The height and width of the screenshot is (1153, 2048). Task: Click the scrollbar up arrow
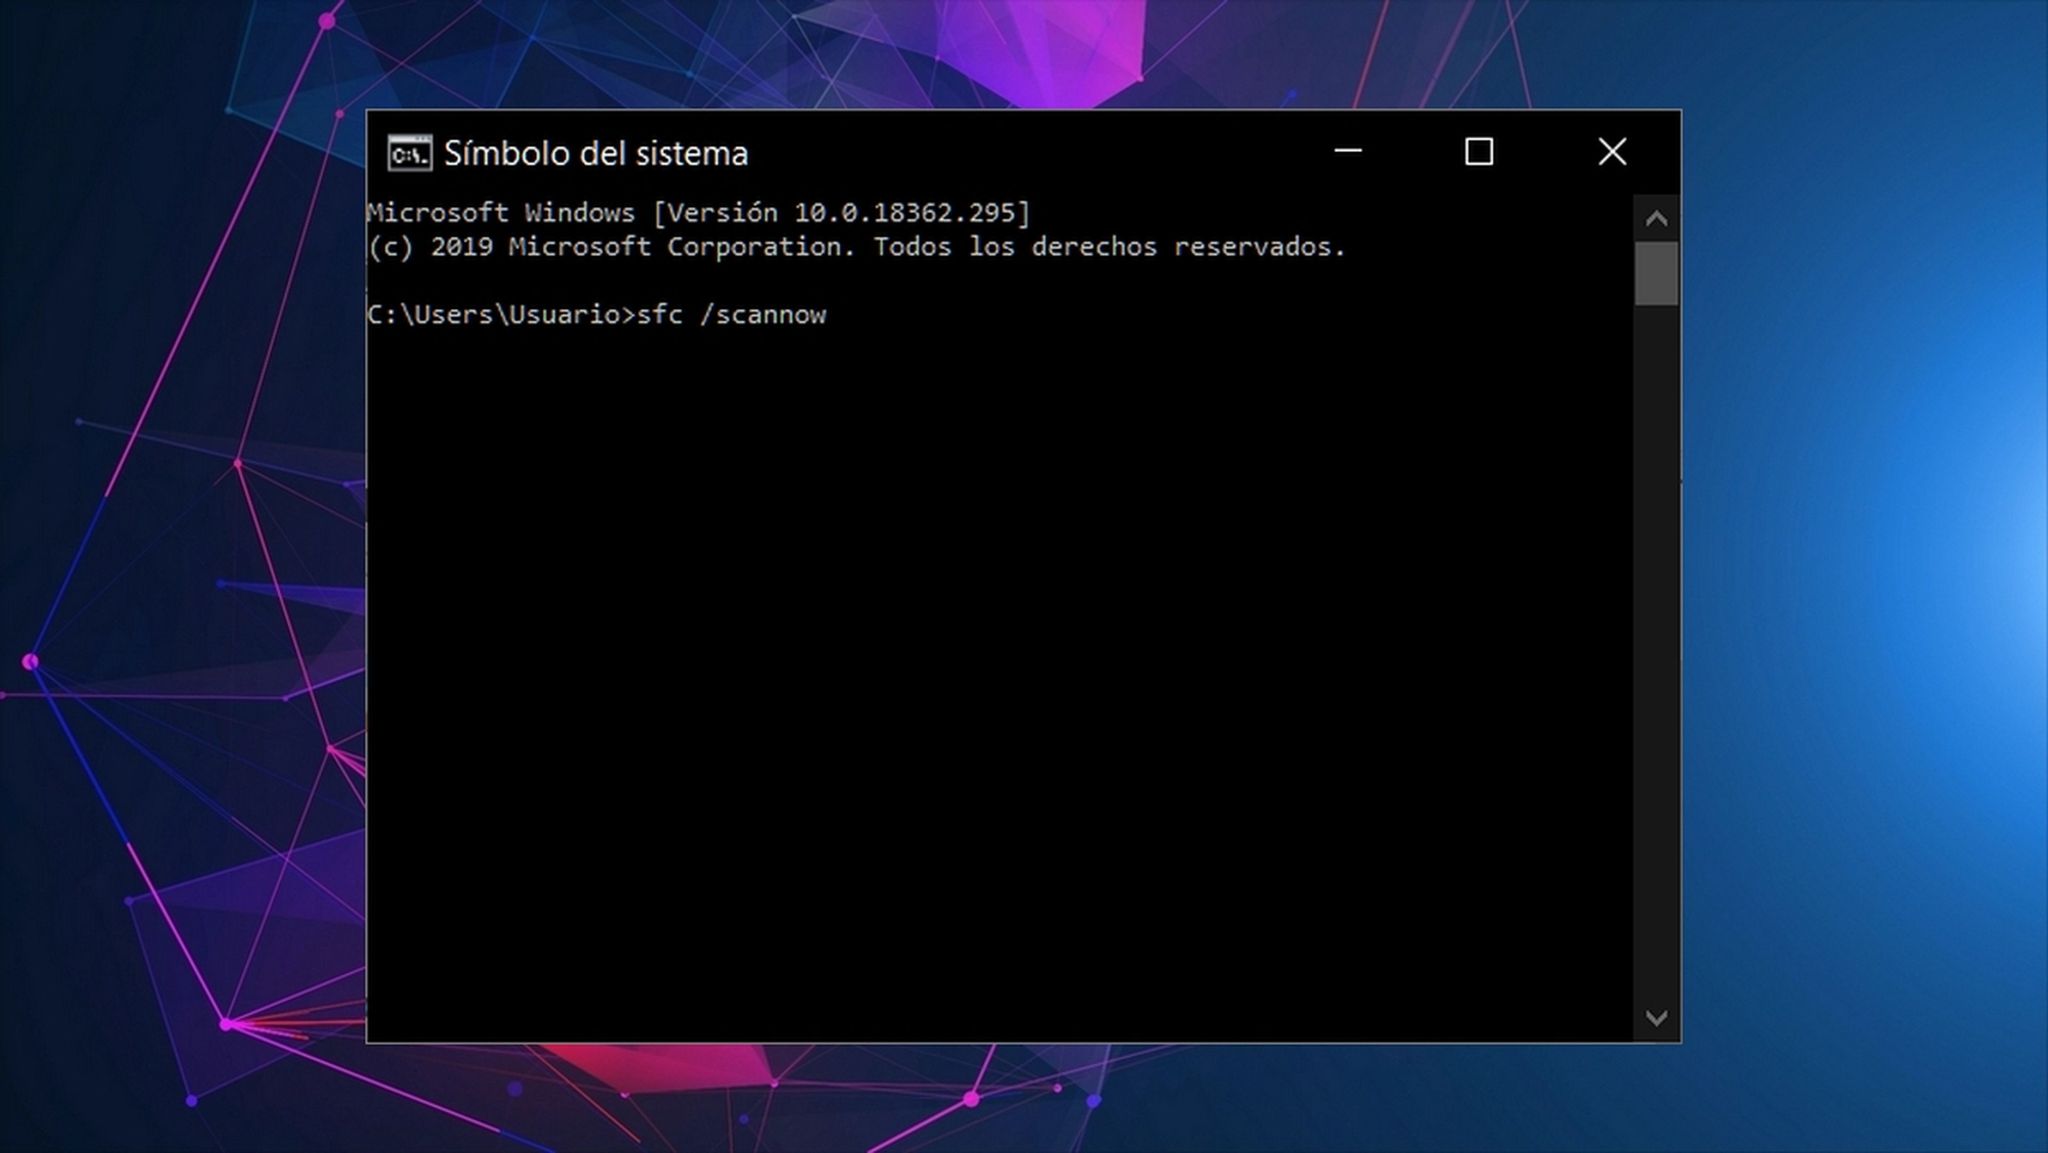1655,217
